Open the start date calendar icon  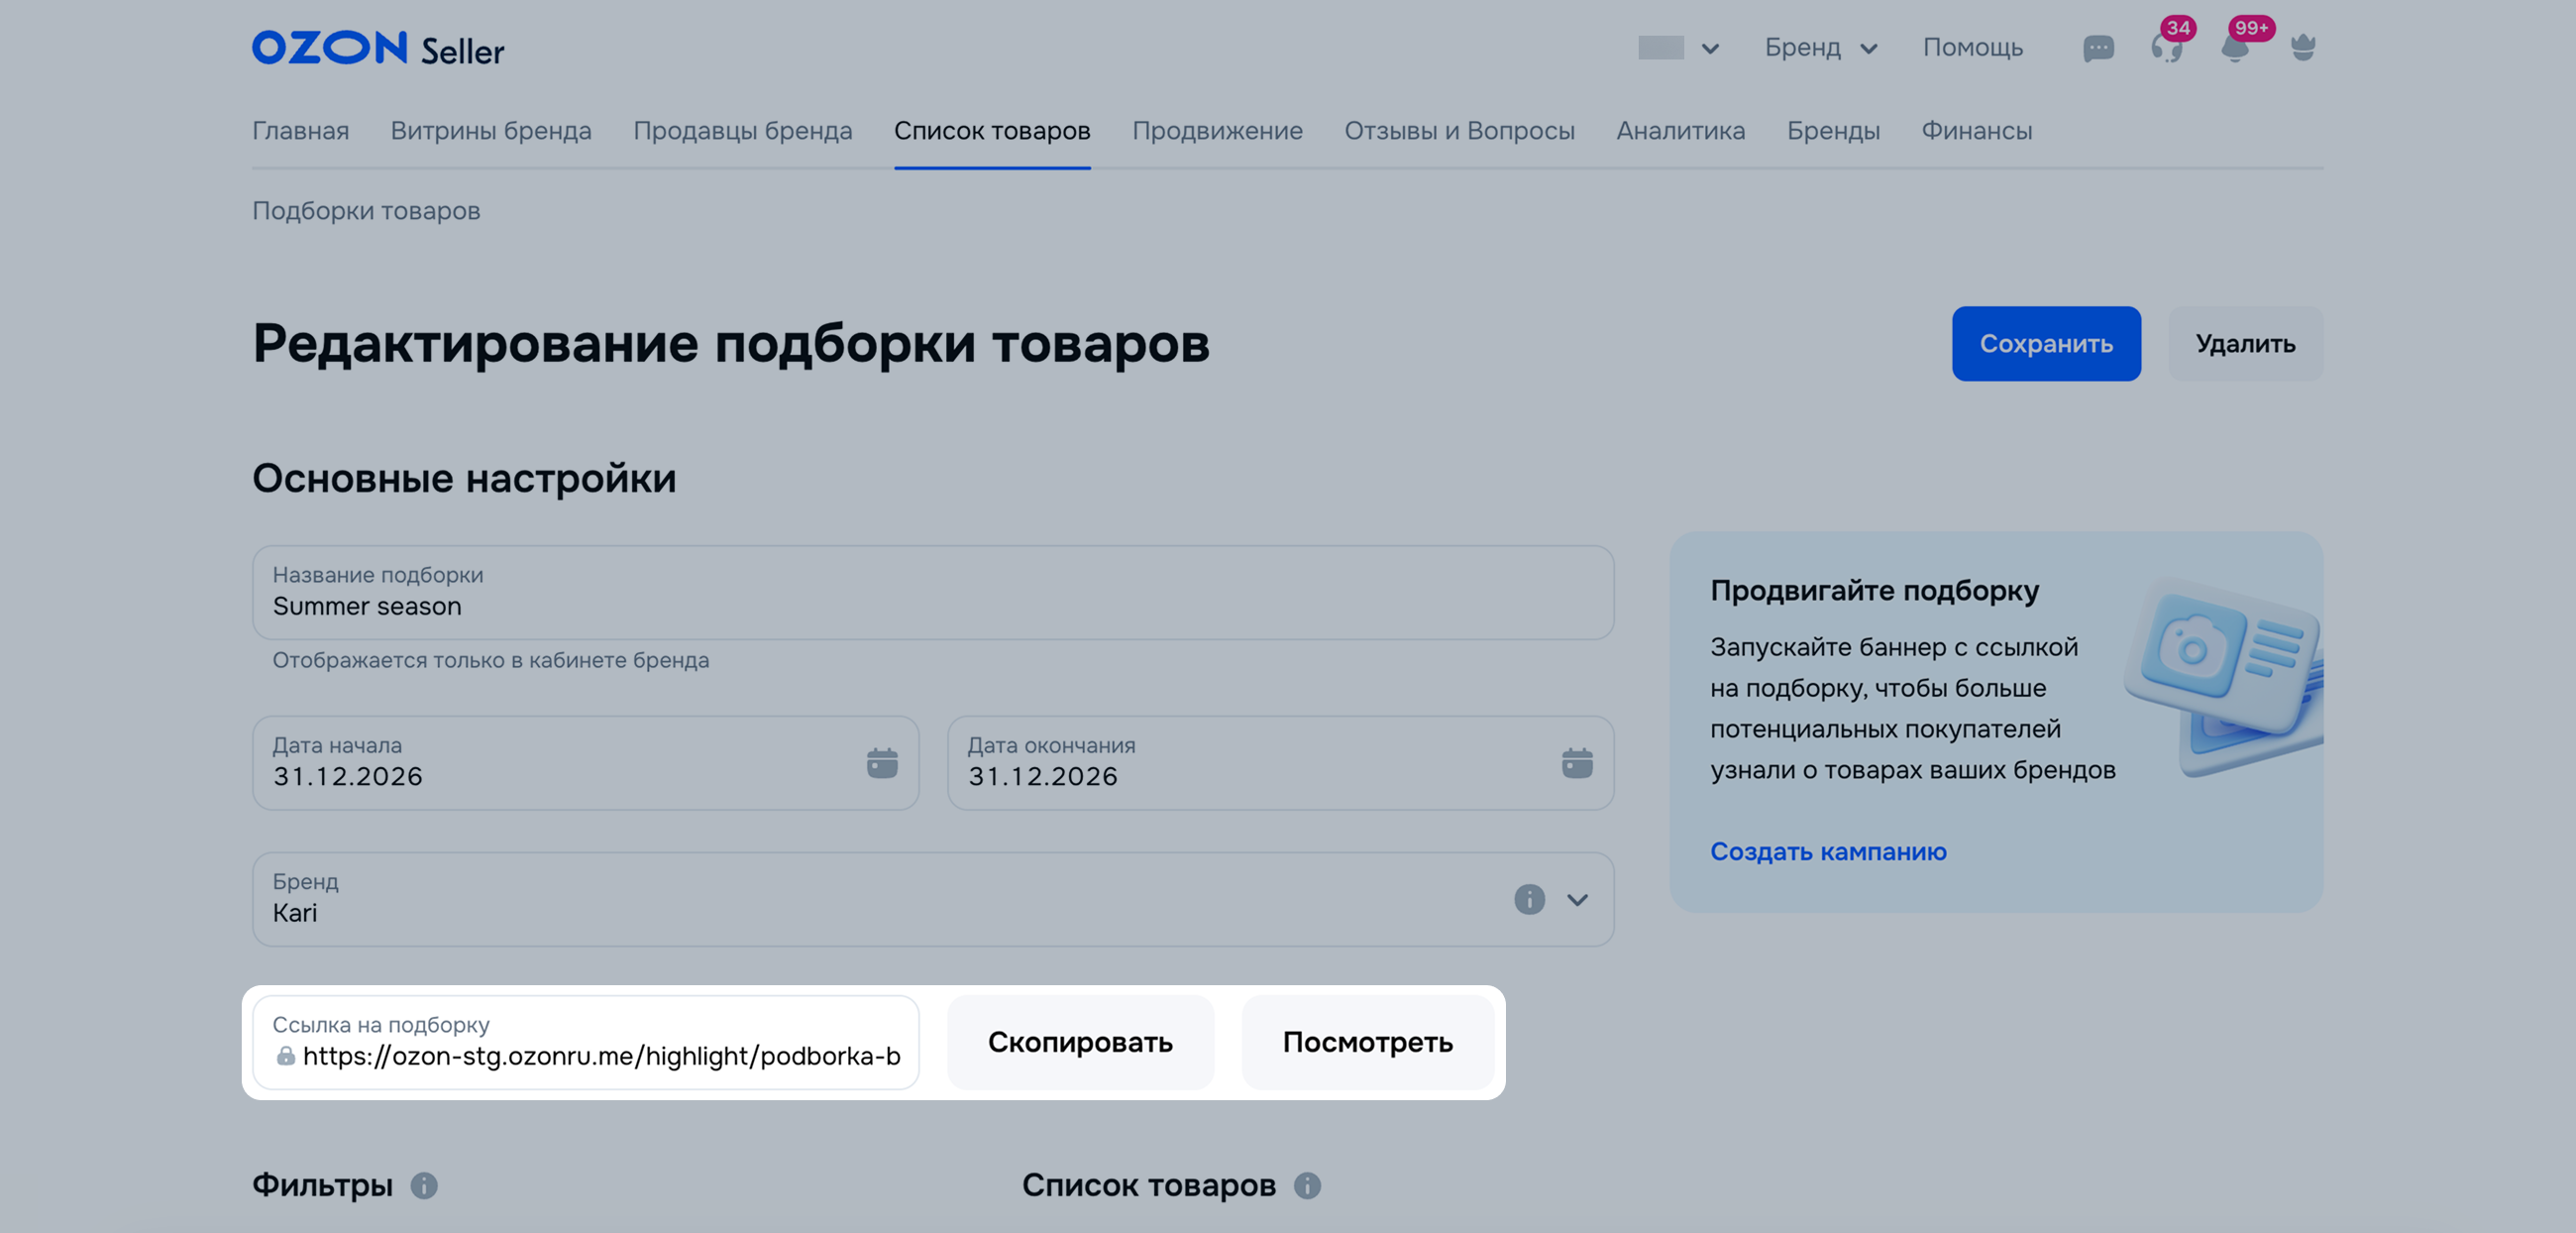click(882, 763)
